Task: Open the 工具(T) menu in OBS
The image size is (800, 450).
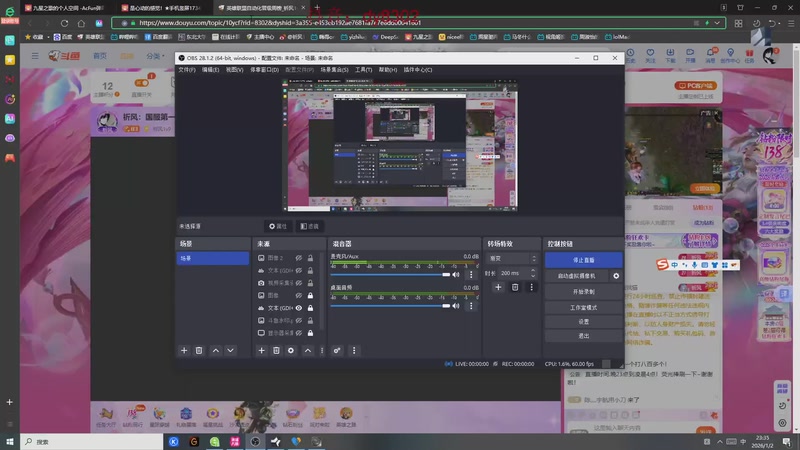Action: [x=363, y=70]
